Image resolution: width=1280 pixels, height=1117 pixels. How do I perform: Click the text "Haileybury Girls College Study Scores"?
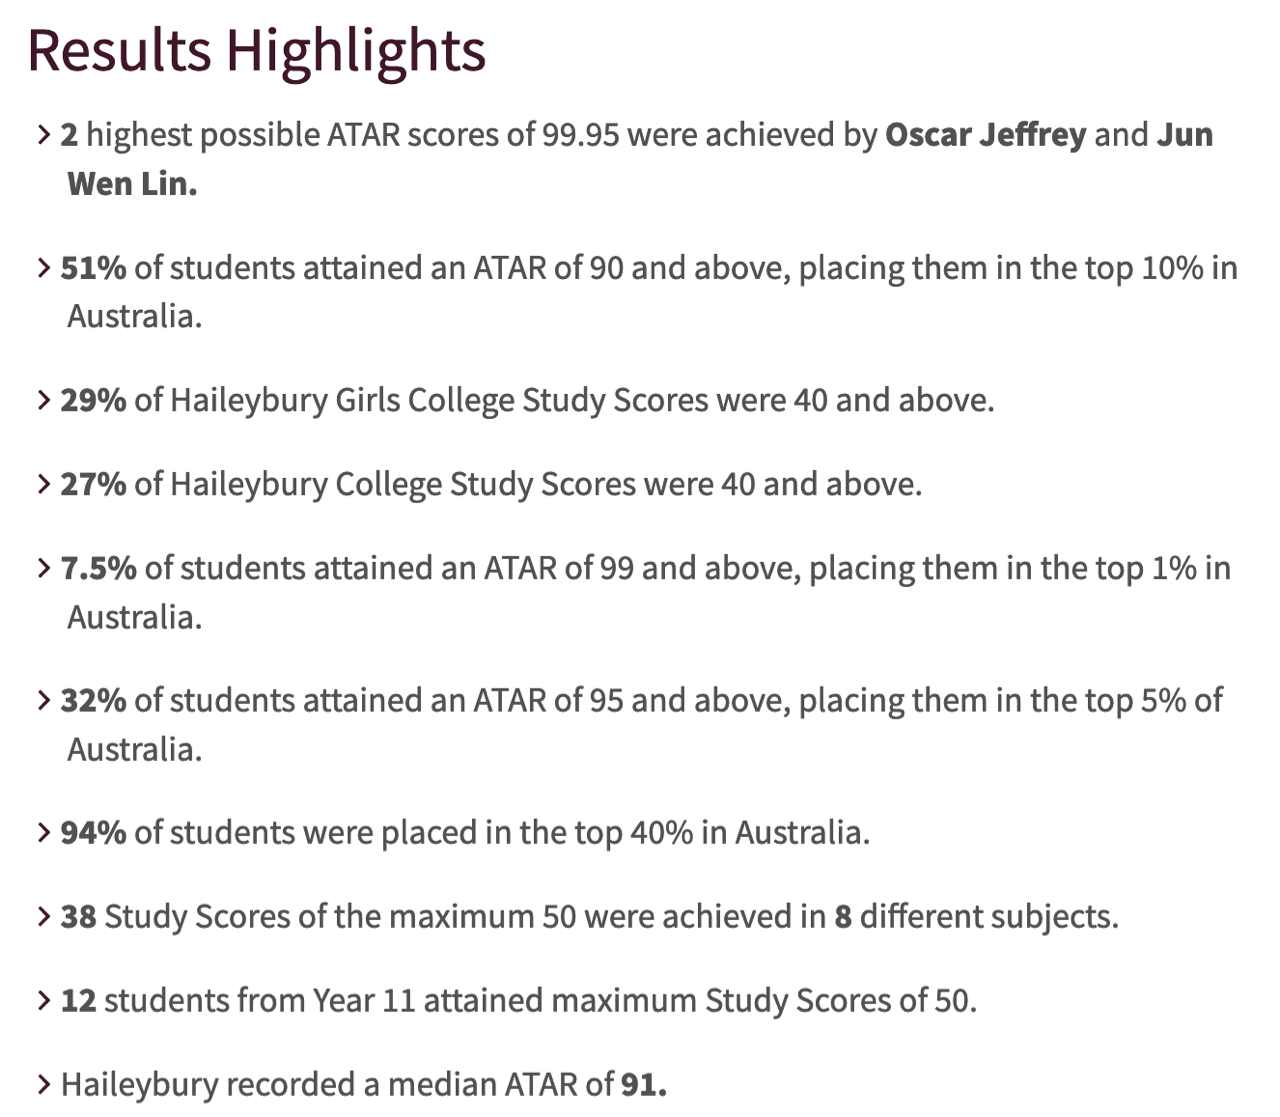(x=387, y=400)
